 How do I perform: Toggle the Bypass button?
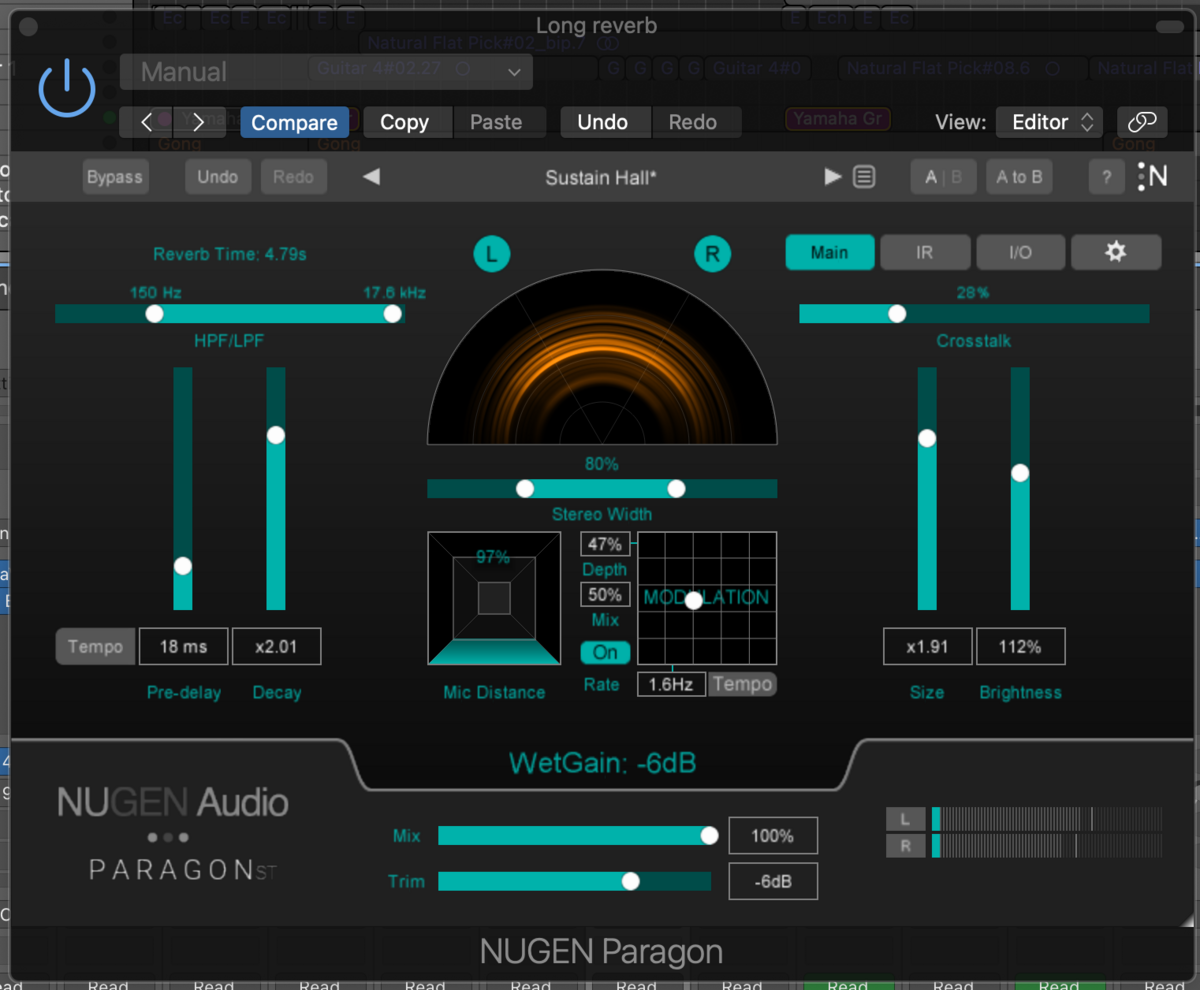click(x=114, y=177)
